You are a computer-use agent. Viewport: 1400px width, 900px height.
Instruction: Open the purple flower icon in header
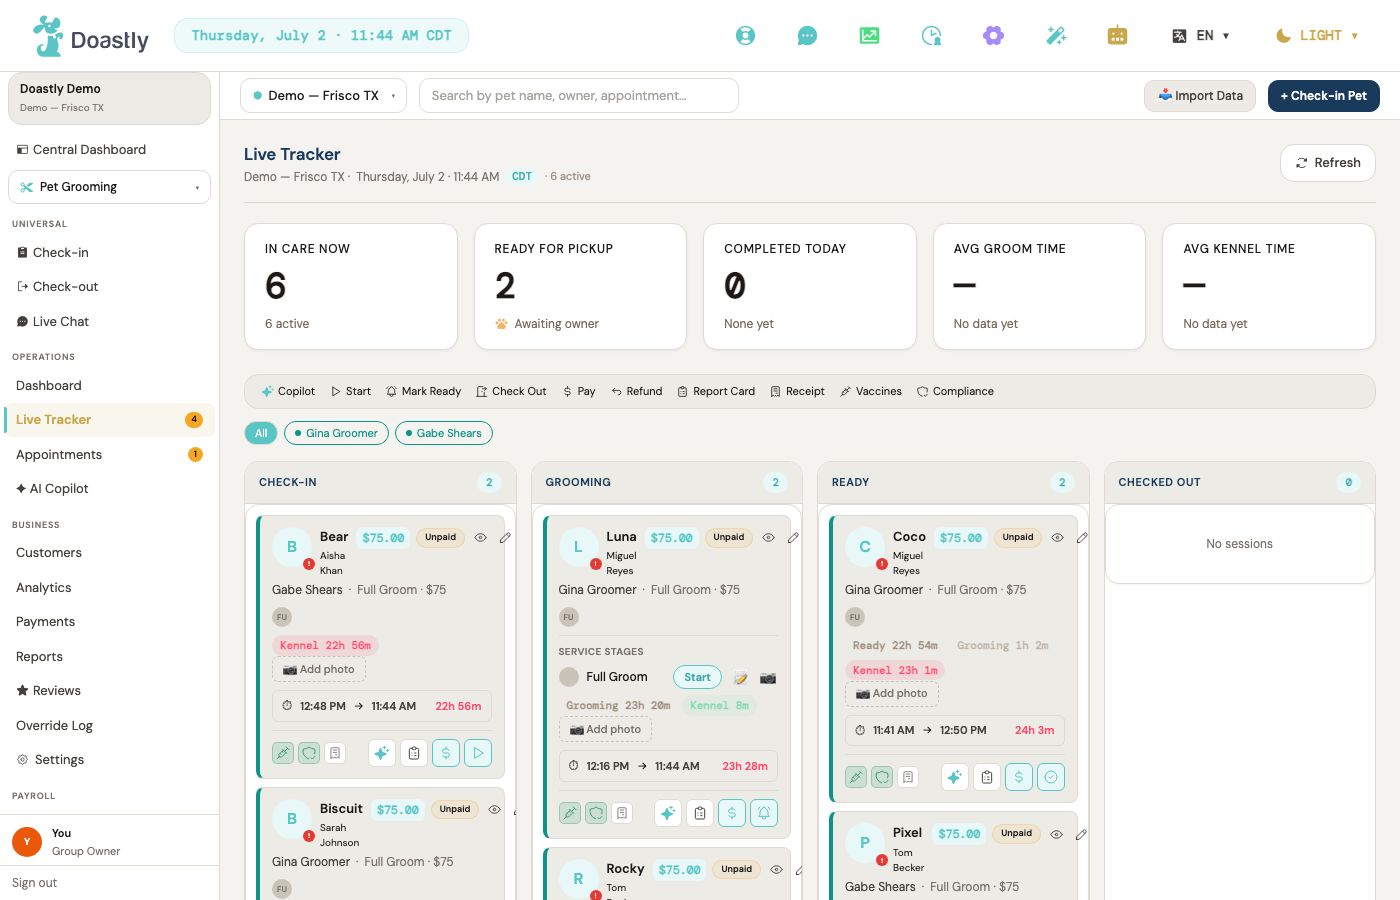pyautogui.click(x=993, y=36)
